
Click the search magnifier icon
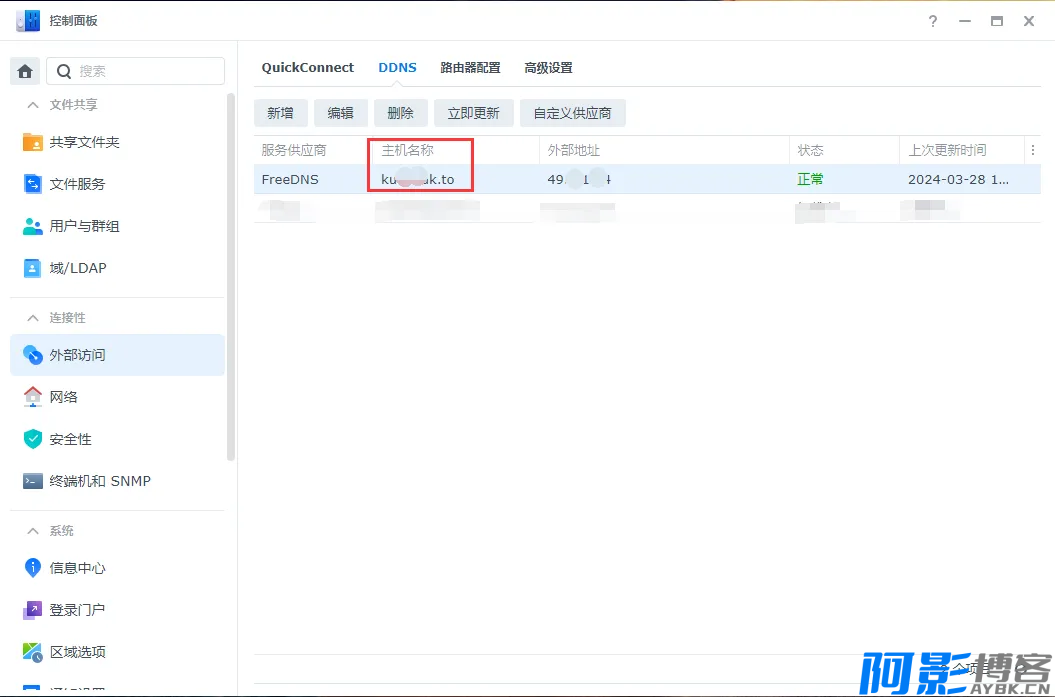click(64, 71)
